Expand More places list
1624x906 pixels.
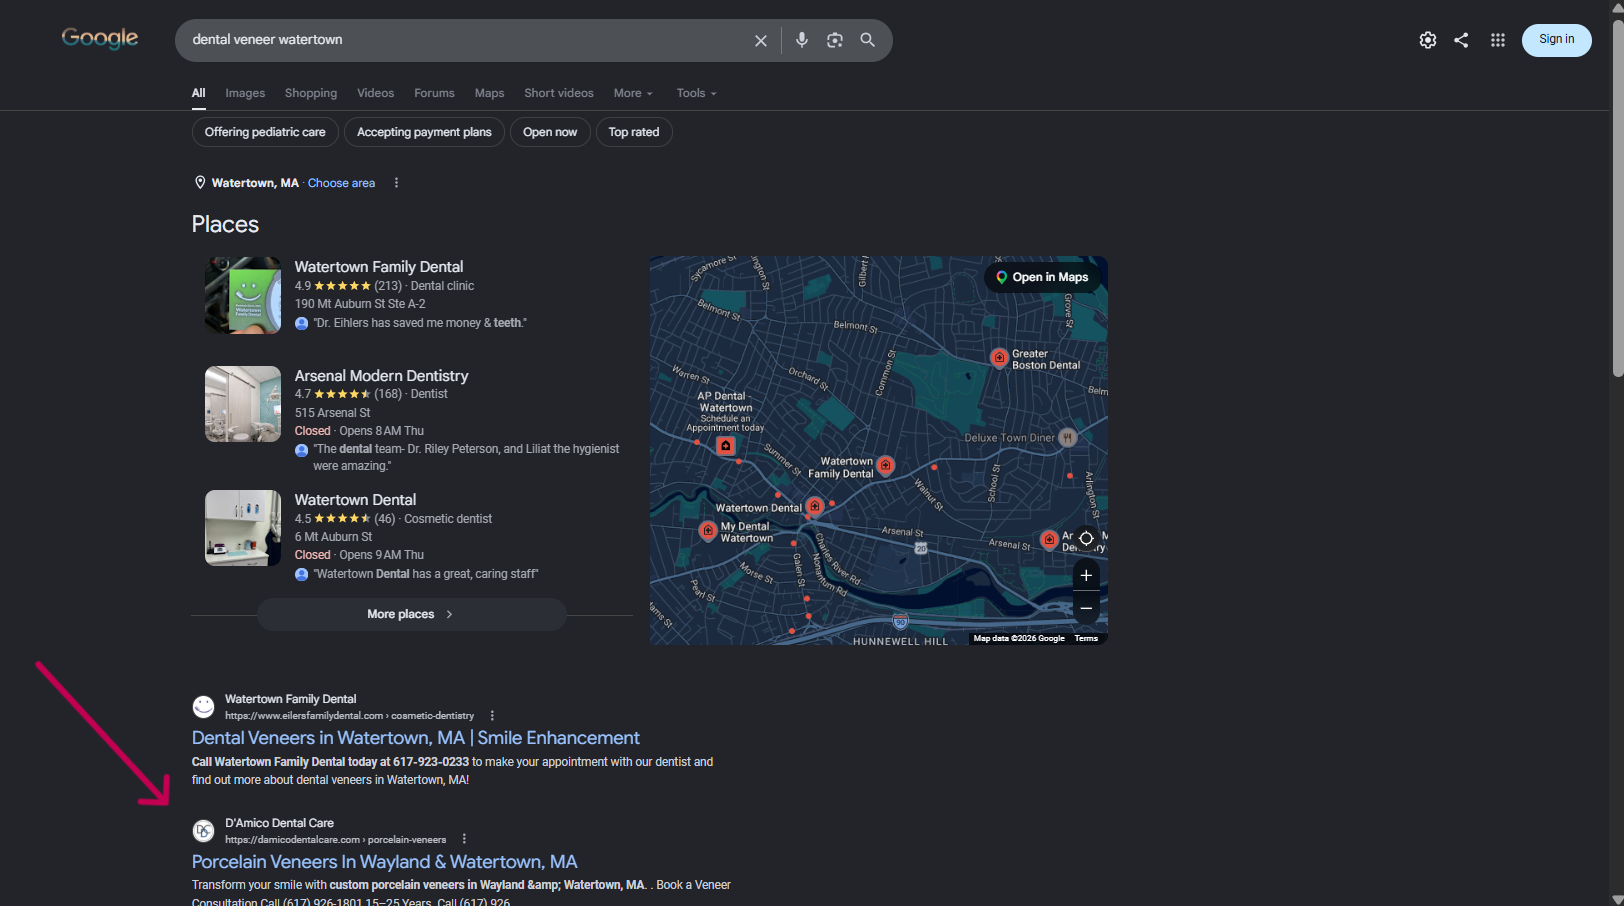click(412, 614)
